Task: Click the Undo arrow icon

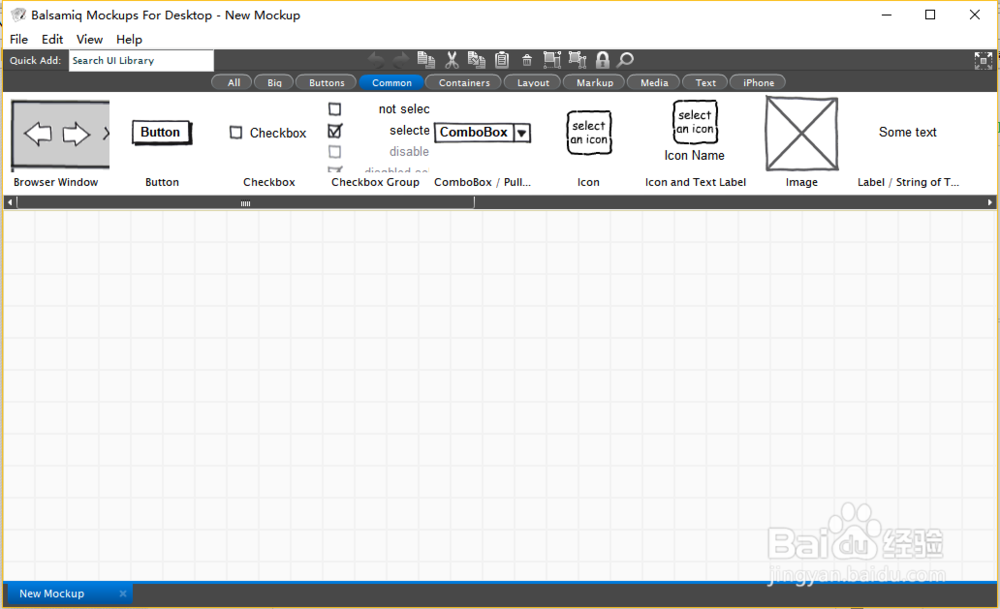Action: coord(376,61)
